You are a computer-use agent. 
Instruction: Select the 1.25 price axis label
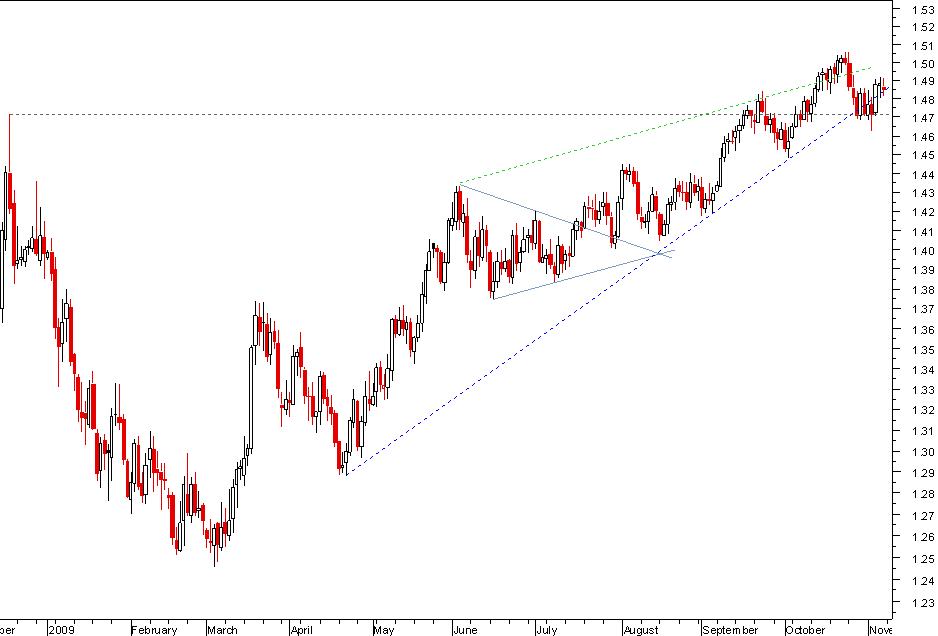click(924, 559)
